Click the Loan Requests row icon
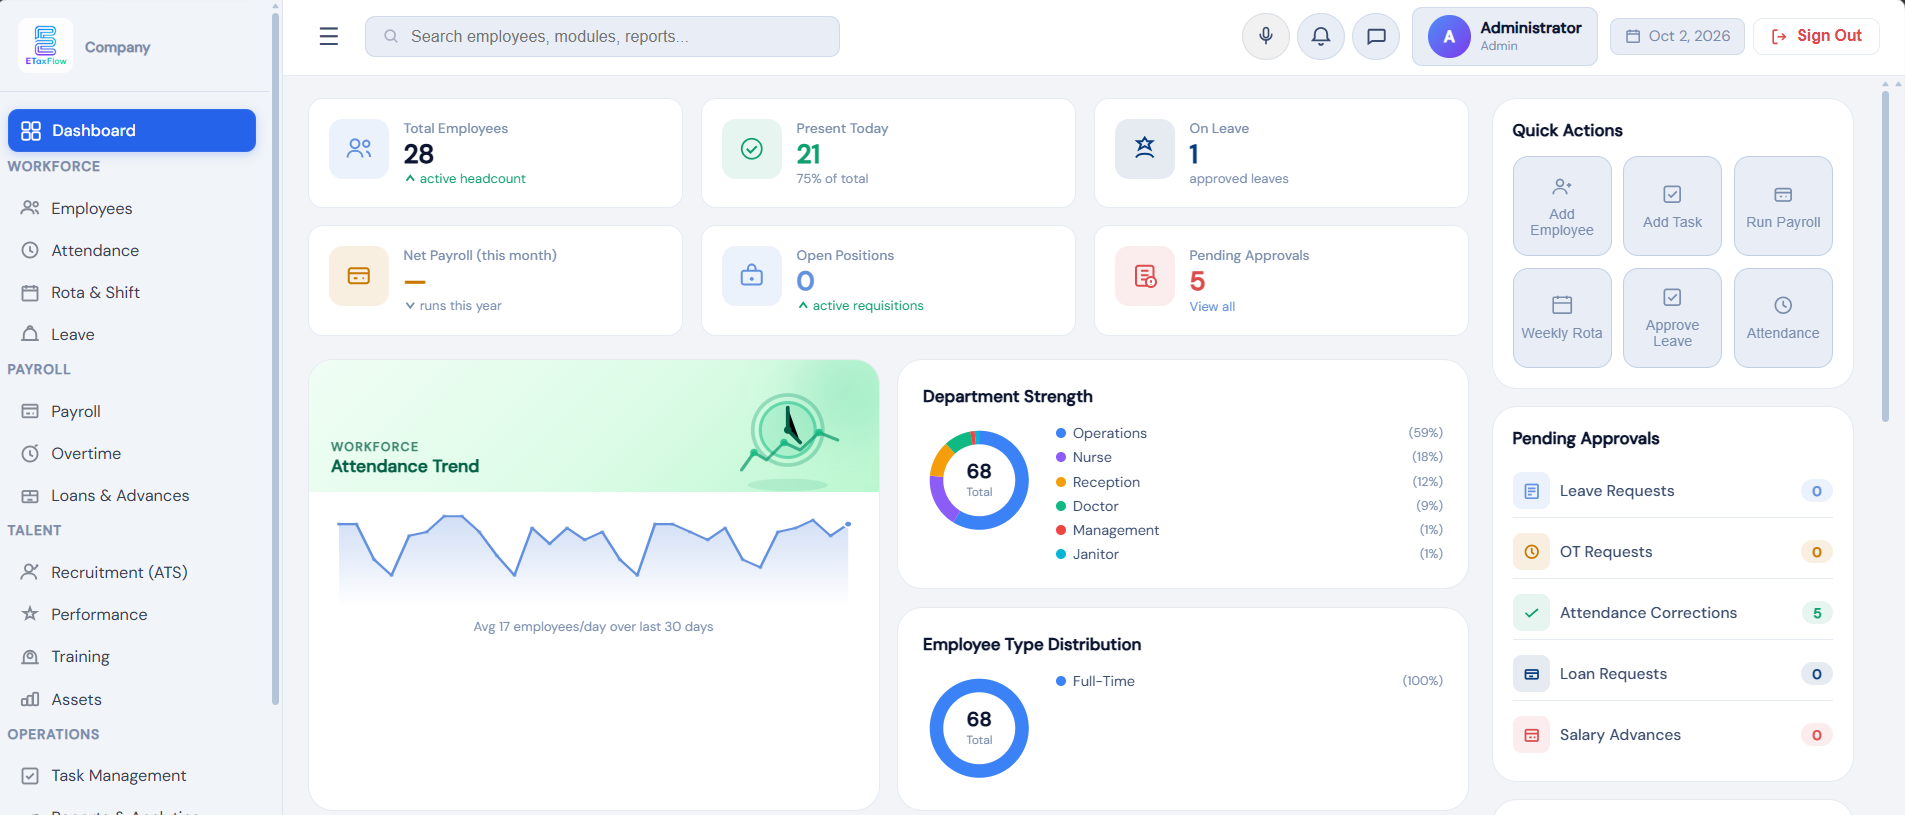 [1531, 674]
